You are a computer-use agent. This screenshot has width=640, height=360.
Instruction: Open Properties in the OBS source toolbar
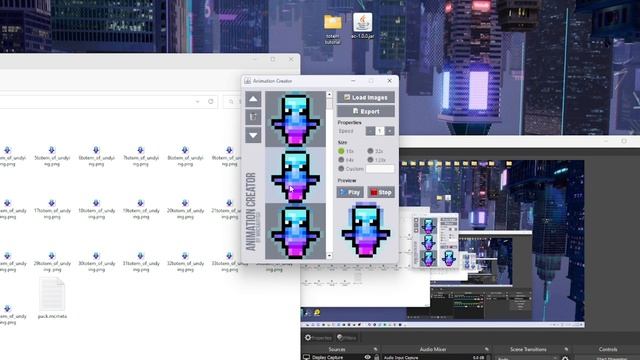coord(318,338)
